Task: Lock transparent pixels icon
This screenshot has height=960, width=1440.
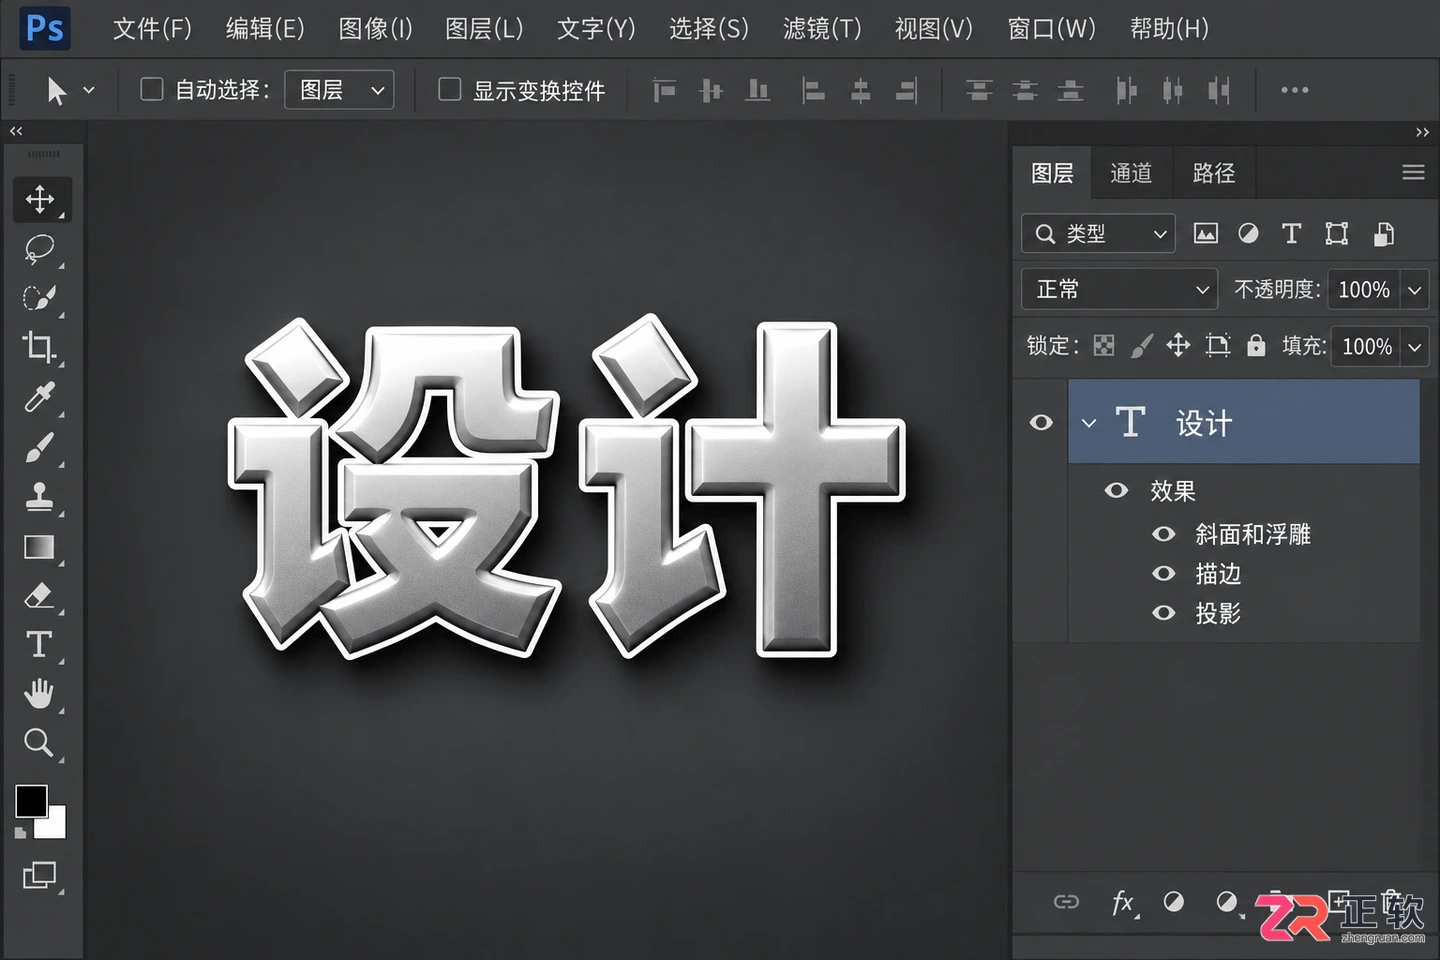Action: (x=1104, y=345)
